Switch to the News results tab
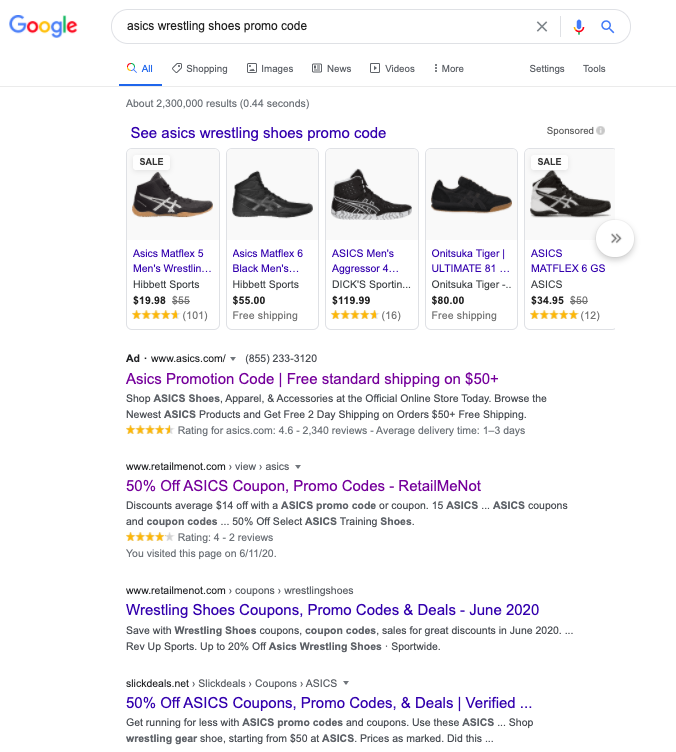676x752 pixels. (332, 69)
